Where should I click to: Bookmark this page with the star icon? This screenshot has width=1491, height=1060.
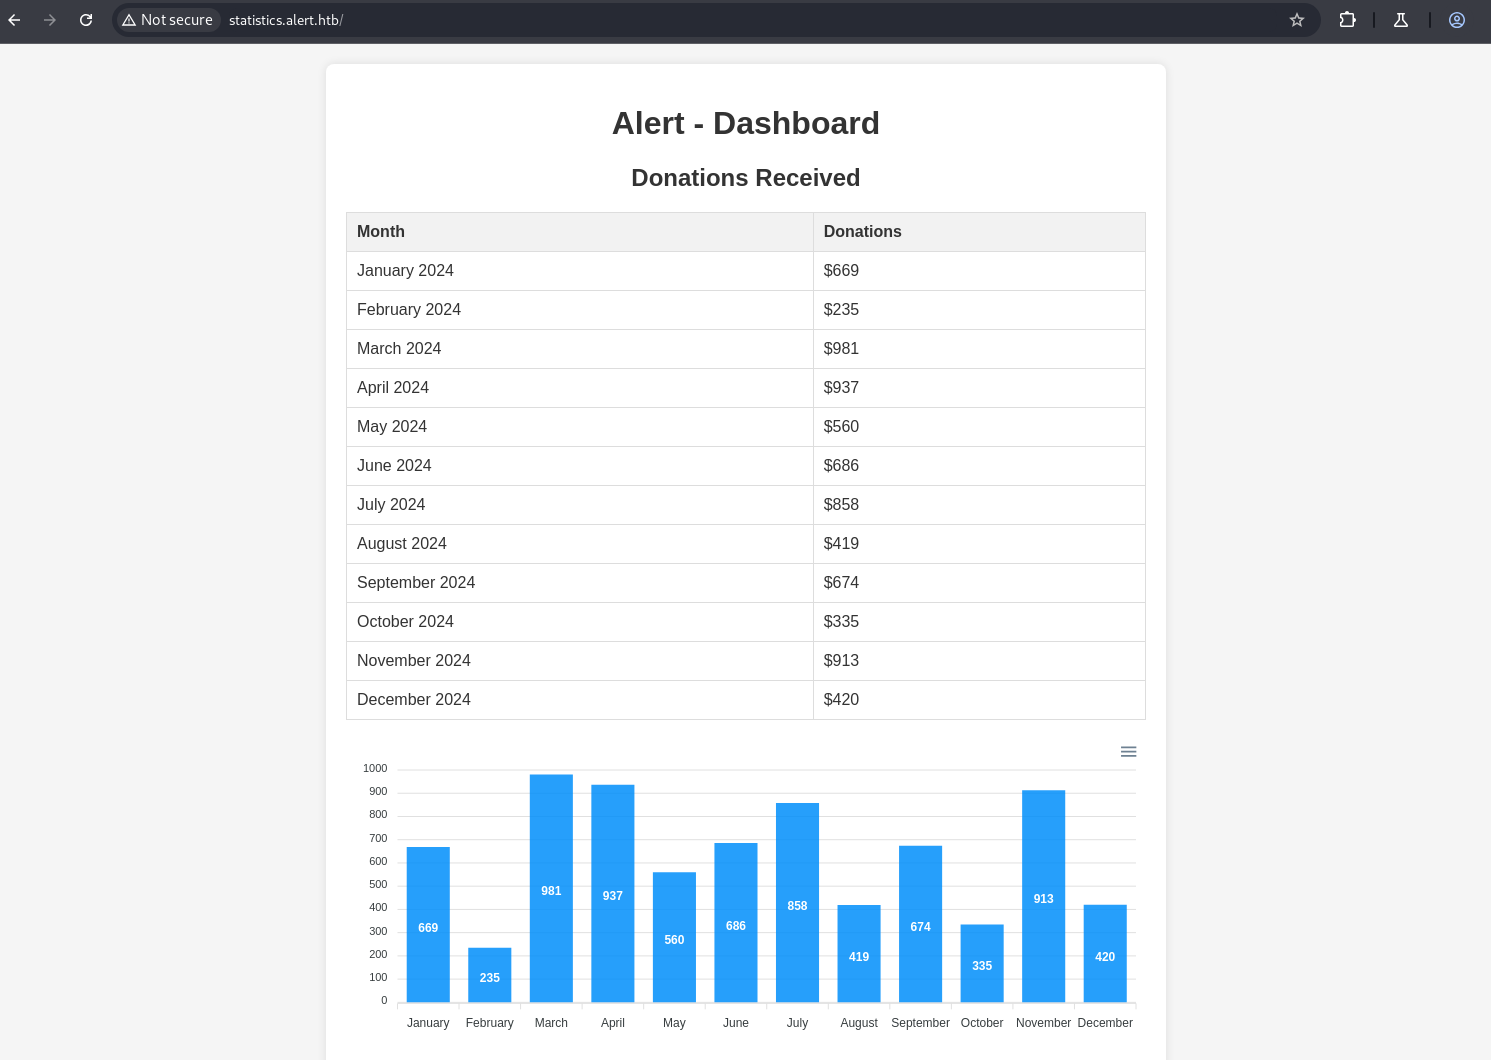click(x=1297, y=20)
